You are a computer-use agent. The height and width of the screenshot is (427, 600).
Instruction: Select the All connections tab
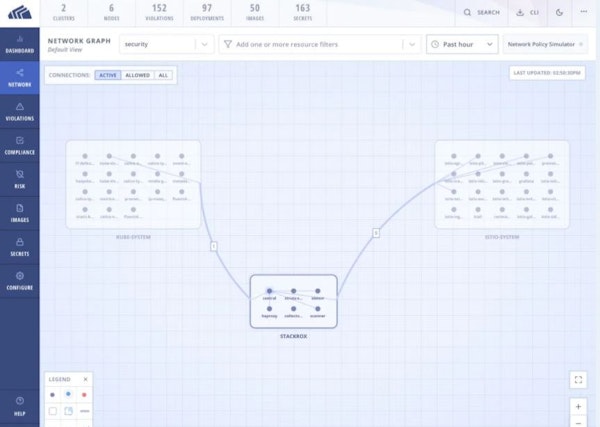[163, 75]
